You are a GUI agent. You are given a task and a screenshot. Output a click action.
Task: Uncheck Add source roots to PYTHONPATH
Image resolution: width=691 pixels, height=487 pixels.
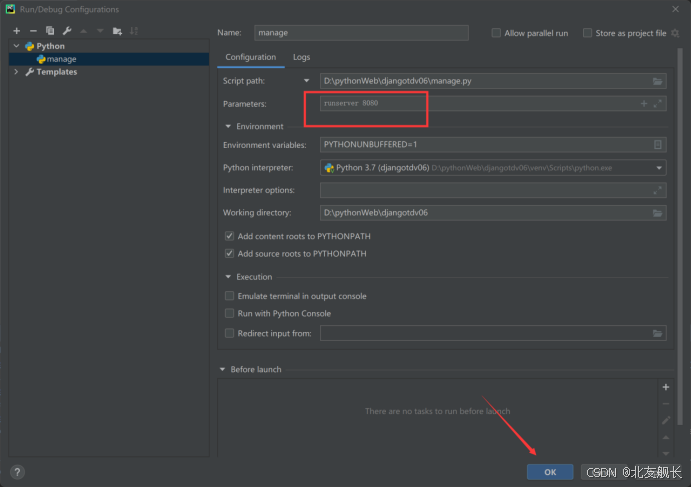(229, 253)
